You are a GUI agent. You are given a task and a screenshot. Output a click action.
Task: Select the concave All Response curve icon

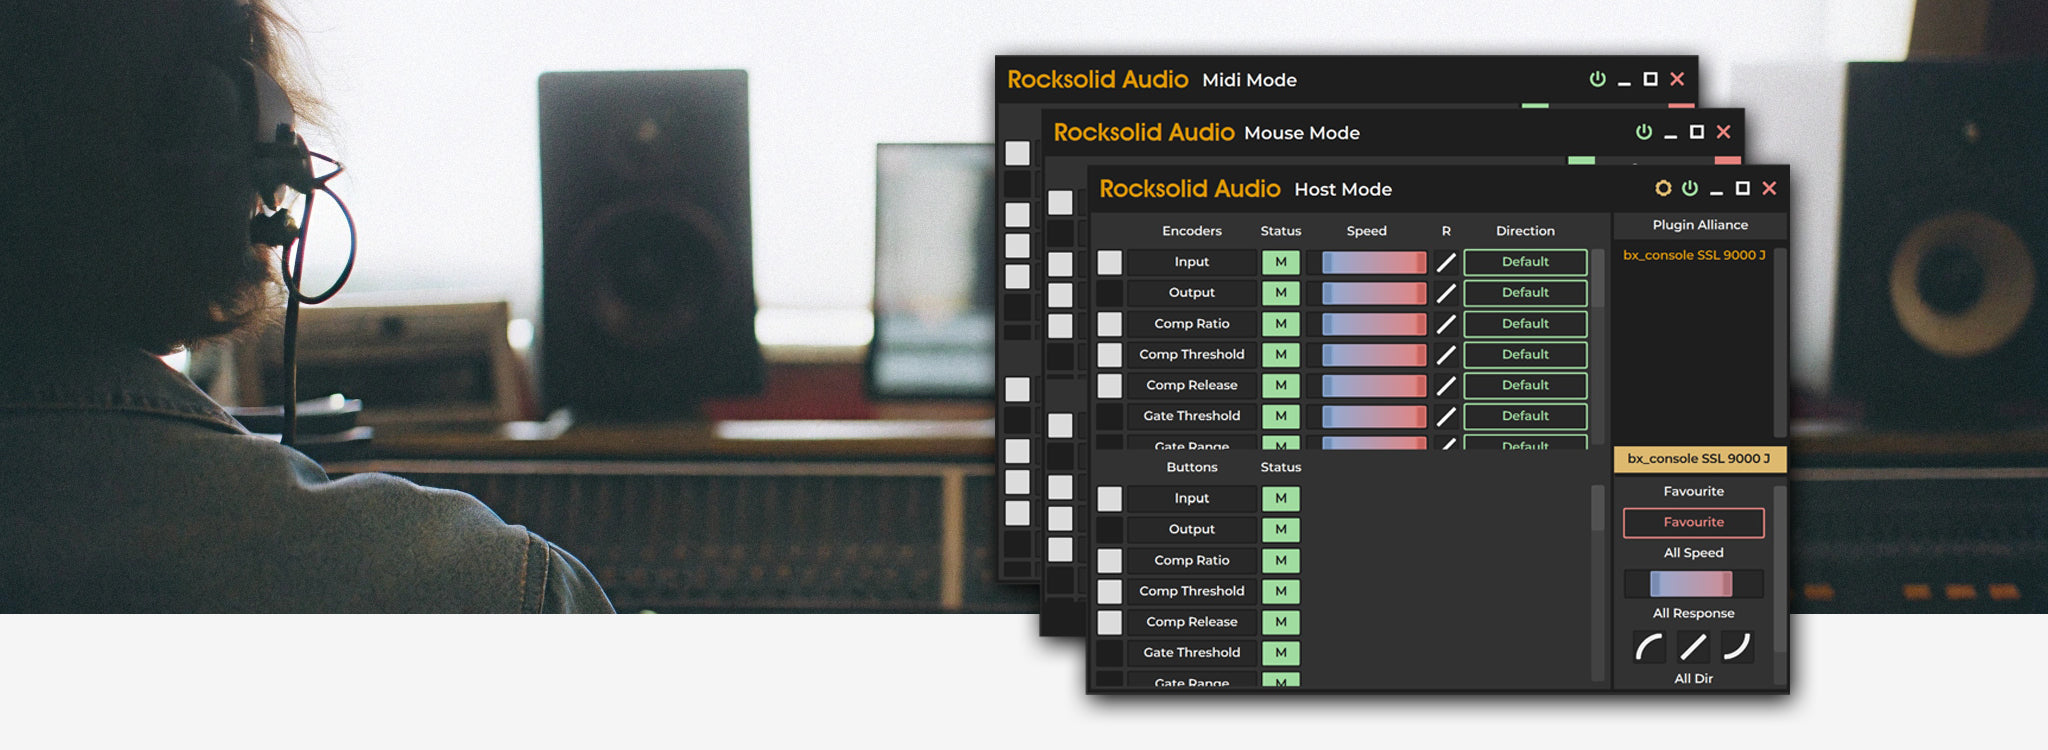click(x=1737, y=647)
